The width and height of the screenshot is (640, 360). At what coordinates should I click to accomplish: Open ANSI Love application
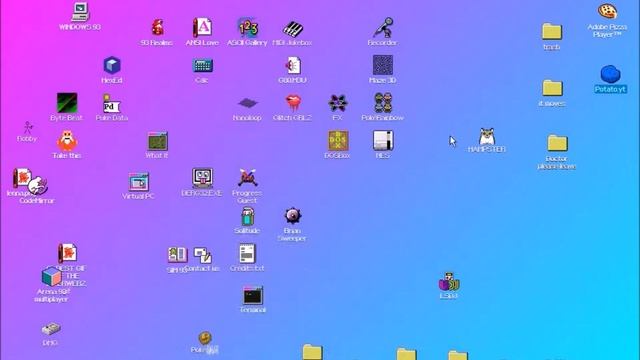(x=202, y=28)
